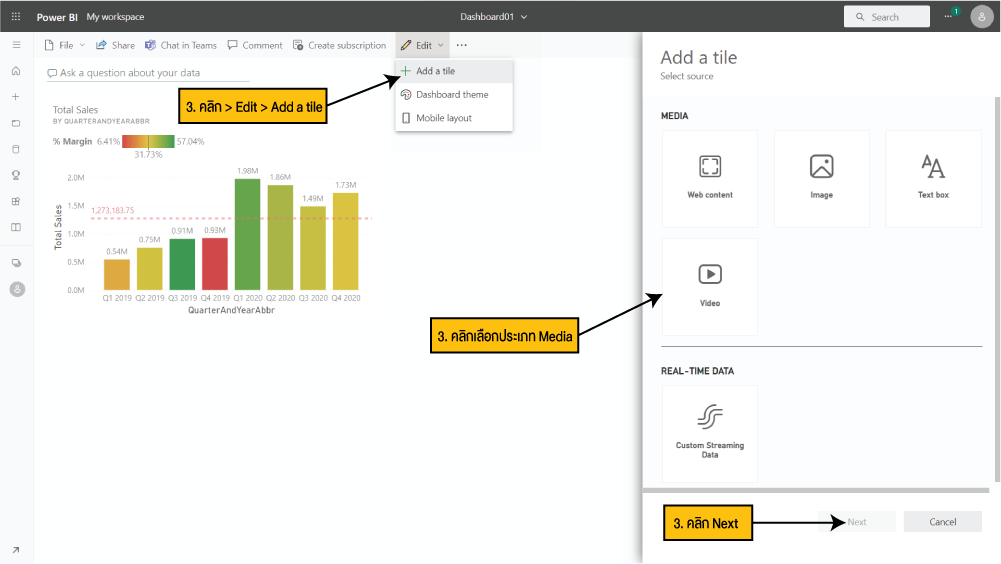Select the Image media tile
The height and width of the screenshot is (564, 1001).
tap(822, 179)
